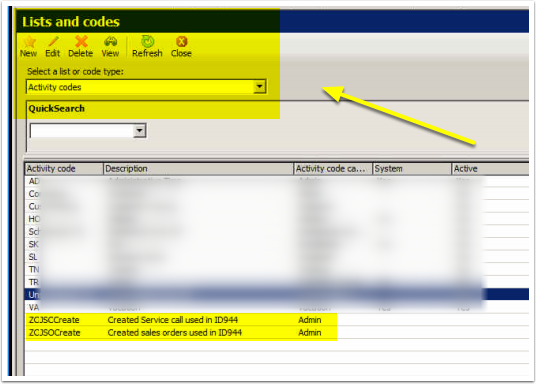The width and height of the screenshot is (536, 384).
Task: Click the Activity code ca... column header
Action: (x=333, y=169)
